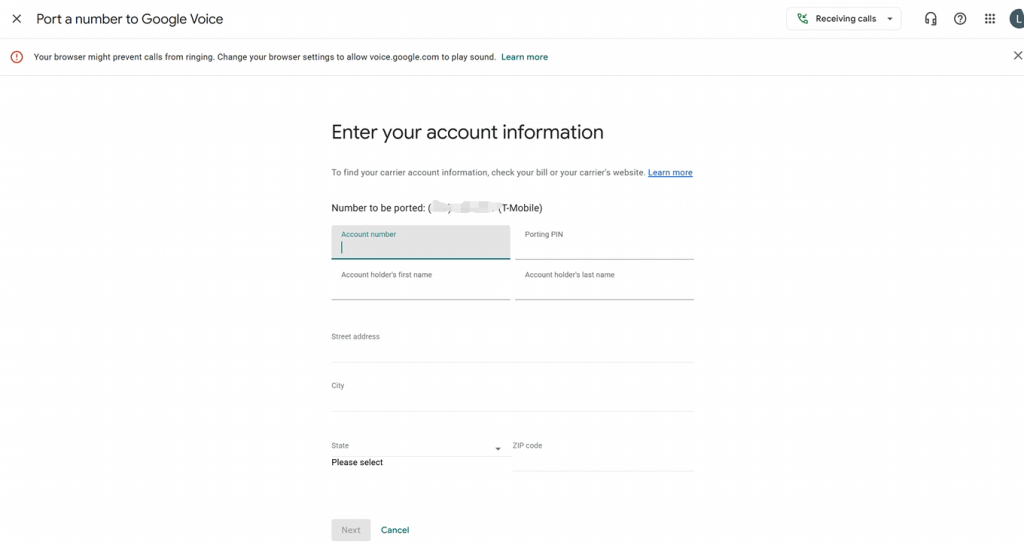
Task: Click the phone icon in Receiving calls
Action: point(803,19)
